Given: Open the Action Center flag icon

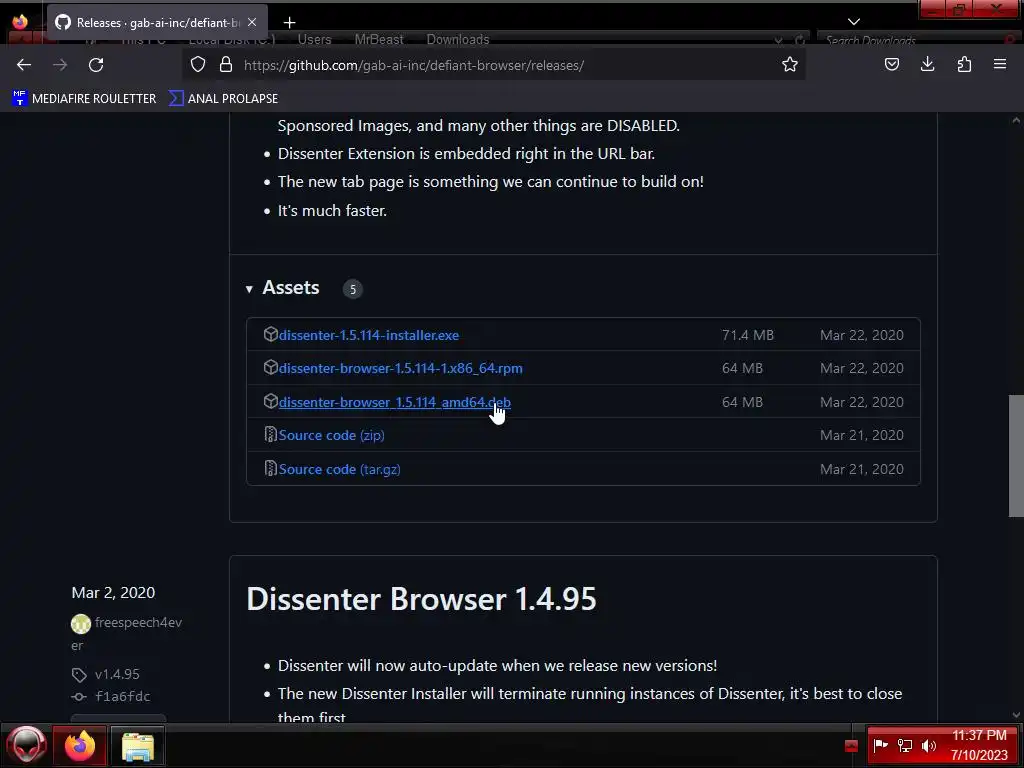Looking at the screenshot, I should pos(880,745).
